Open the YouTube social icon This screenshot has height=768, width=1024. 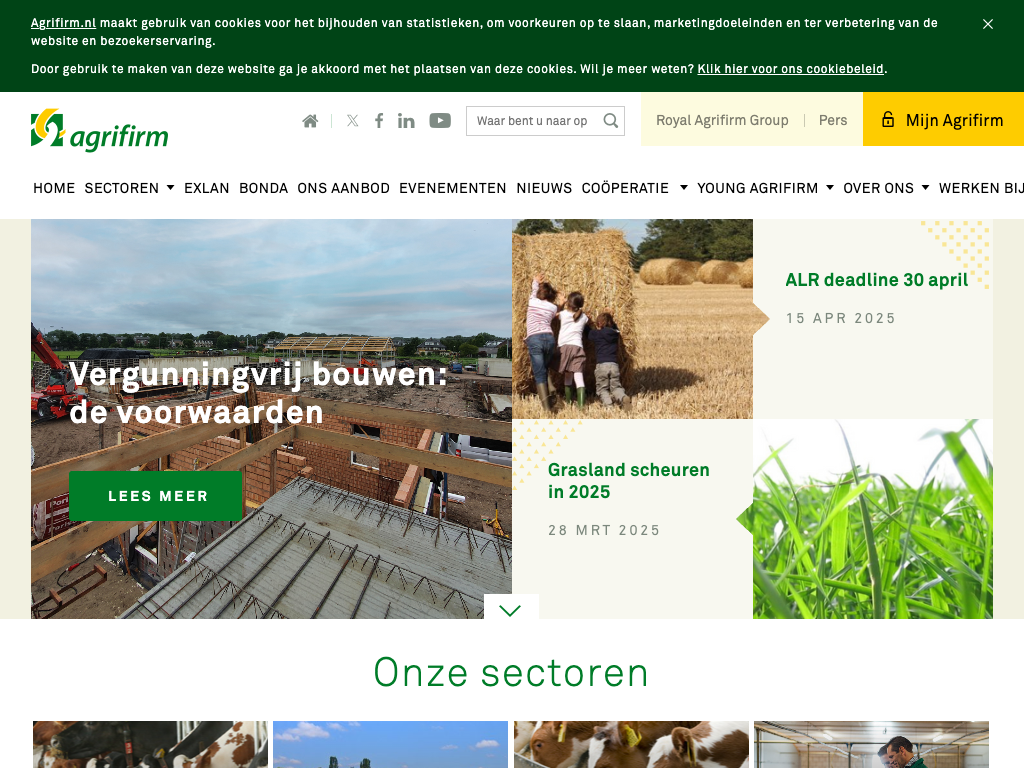click(440, 121)
